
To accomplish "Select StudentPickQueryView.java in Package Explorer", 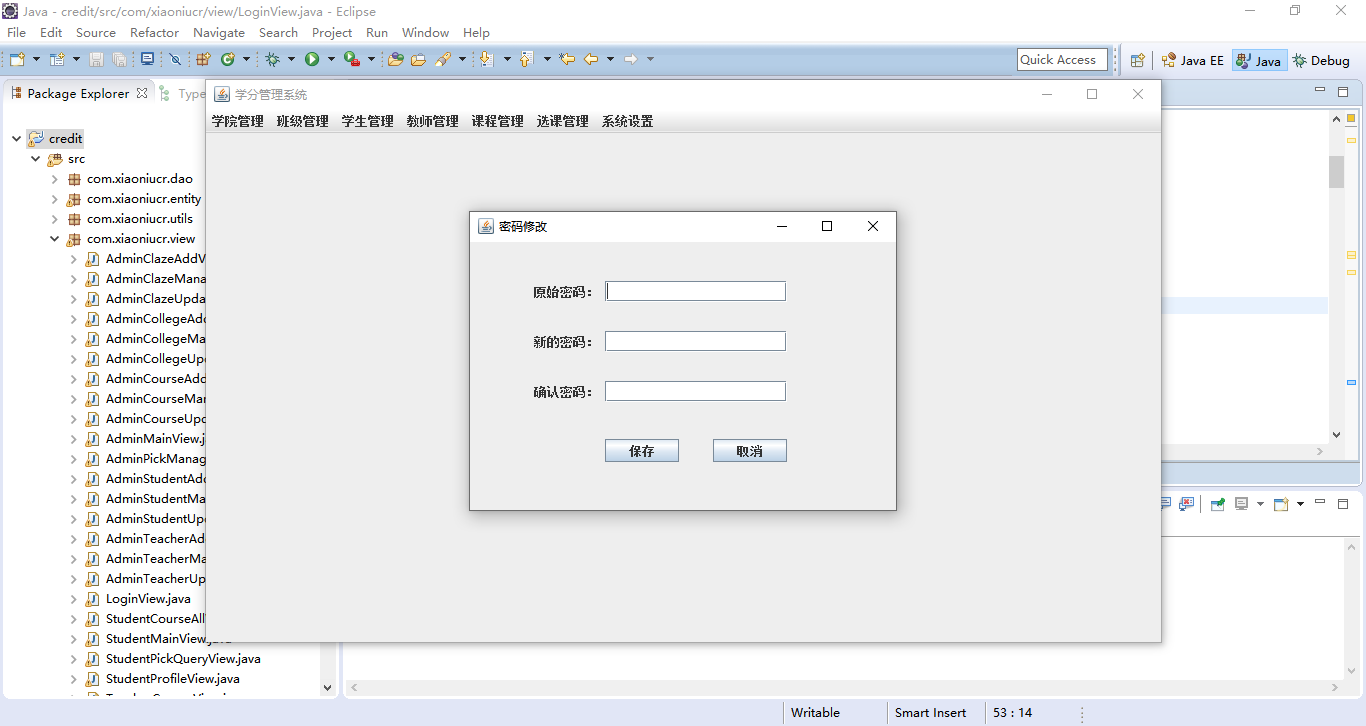I will (183, 659).
